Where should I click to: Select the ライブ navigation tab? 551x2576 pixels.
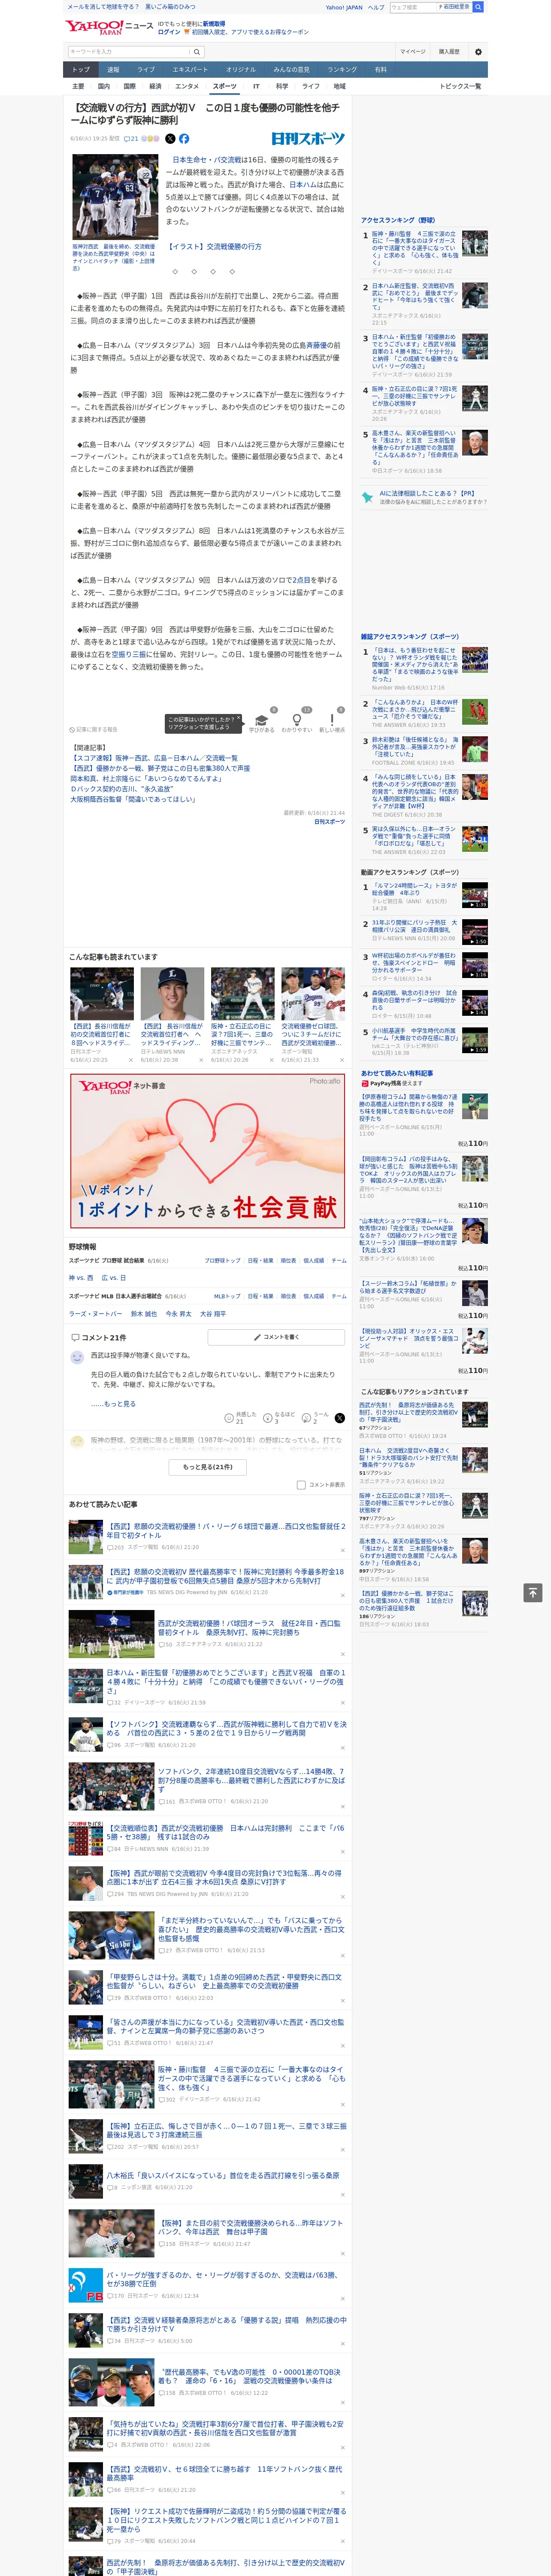point(146,70)
